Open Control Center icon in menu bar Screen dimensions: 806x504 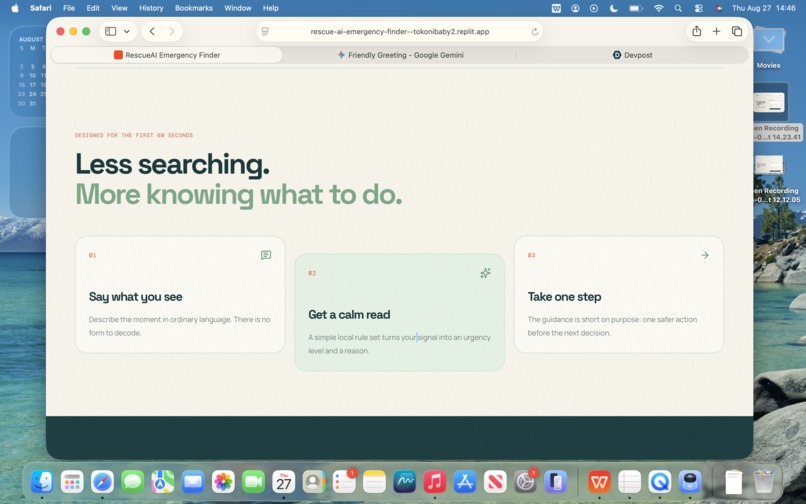(699, 8)
